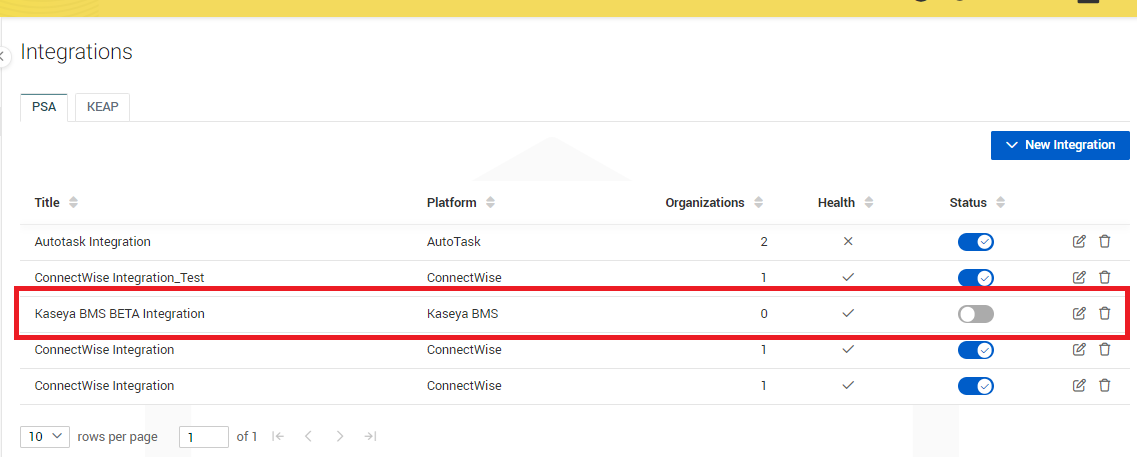The height and width of the screenshot is (457, 1137).
Task: Open the rows per page dropdown
Action: pos(45,436)
